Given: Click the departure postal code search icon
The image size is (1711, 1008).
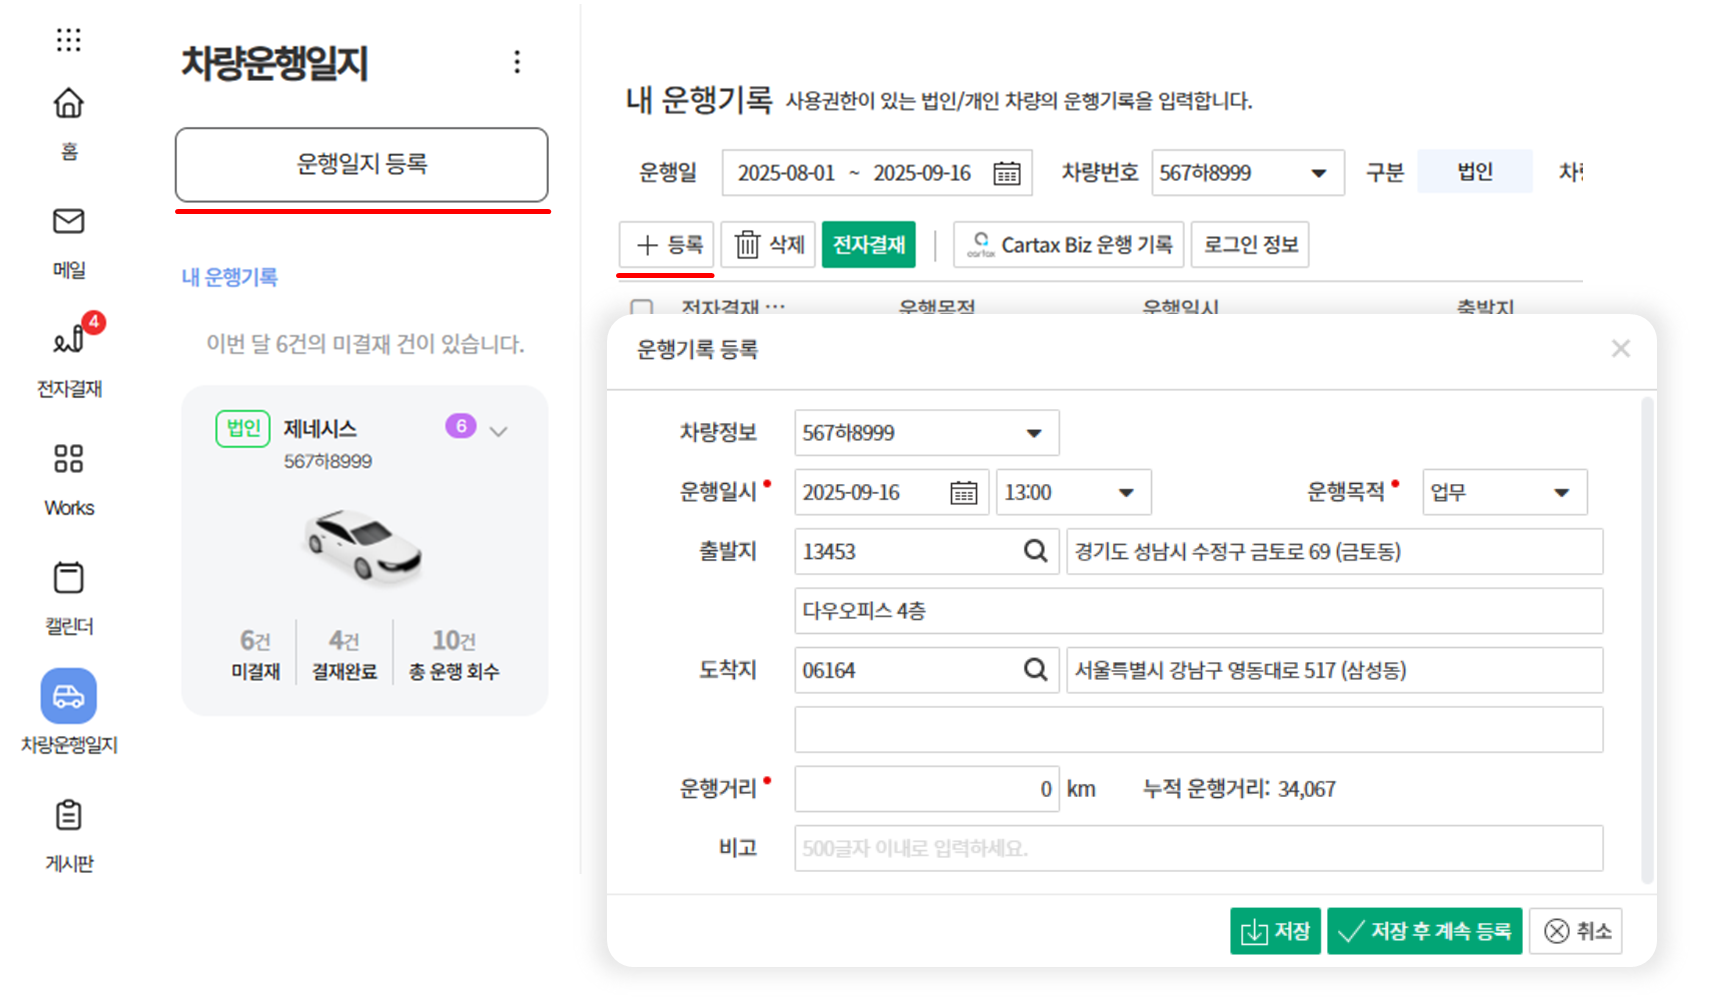Looking at the screenshot, I should (x=1035, y=551).
